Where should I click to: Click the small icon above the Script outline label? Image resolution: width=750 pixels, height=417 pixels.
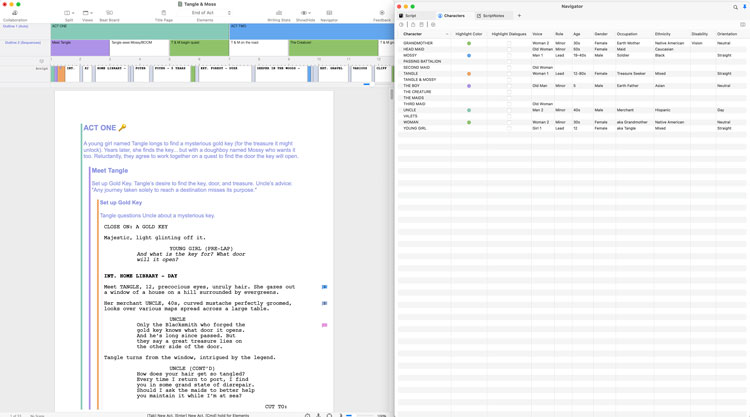(42, 61)
